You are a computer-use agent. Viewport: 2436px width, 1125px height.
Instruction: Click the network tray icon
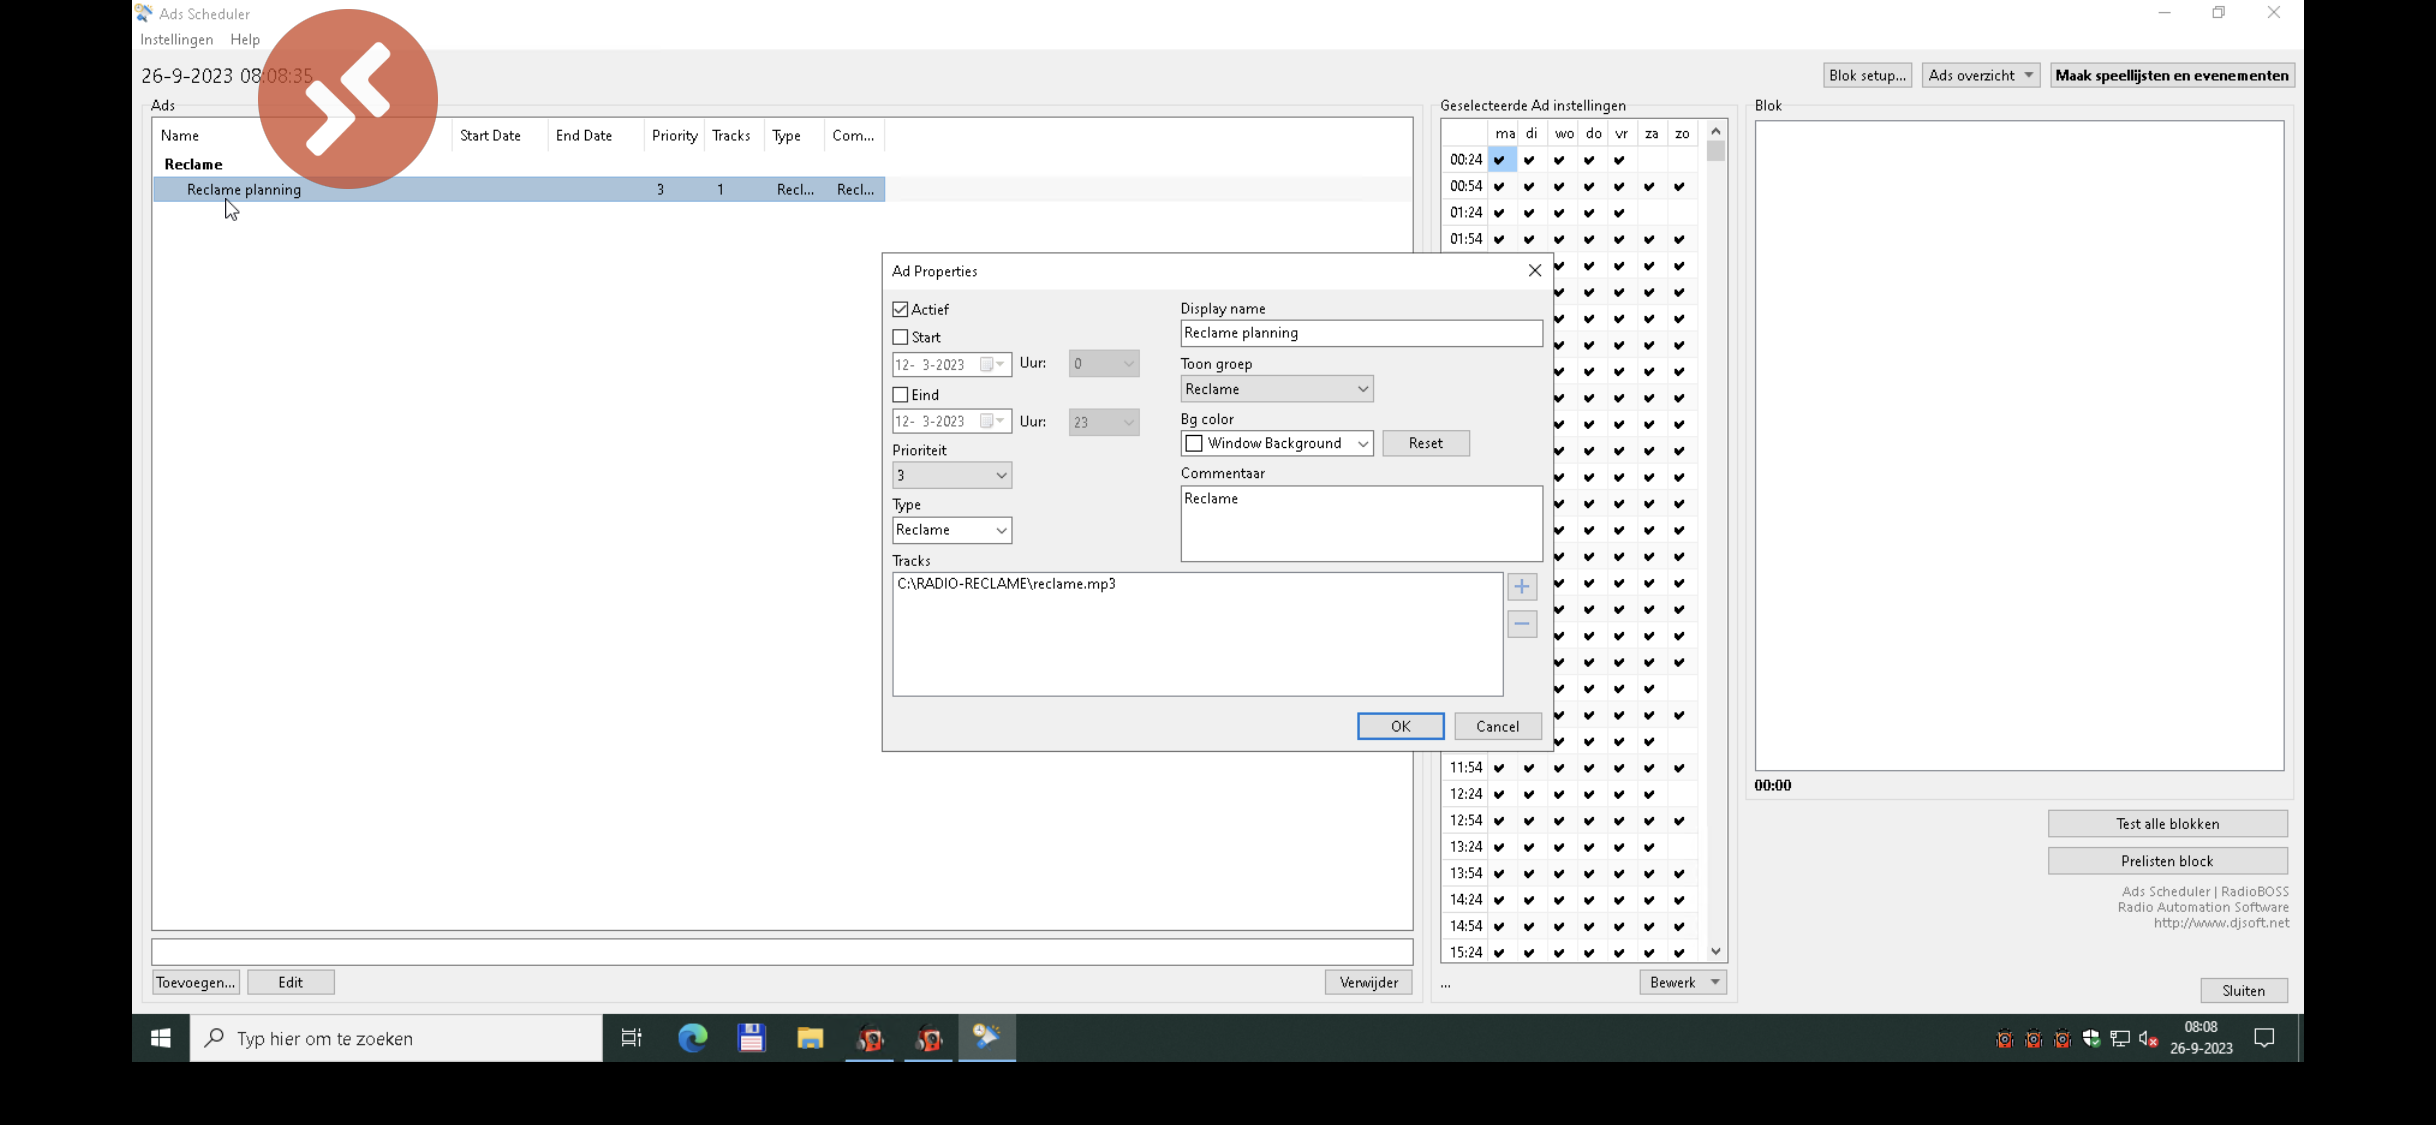coord(2119,1039)
